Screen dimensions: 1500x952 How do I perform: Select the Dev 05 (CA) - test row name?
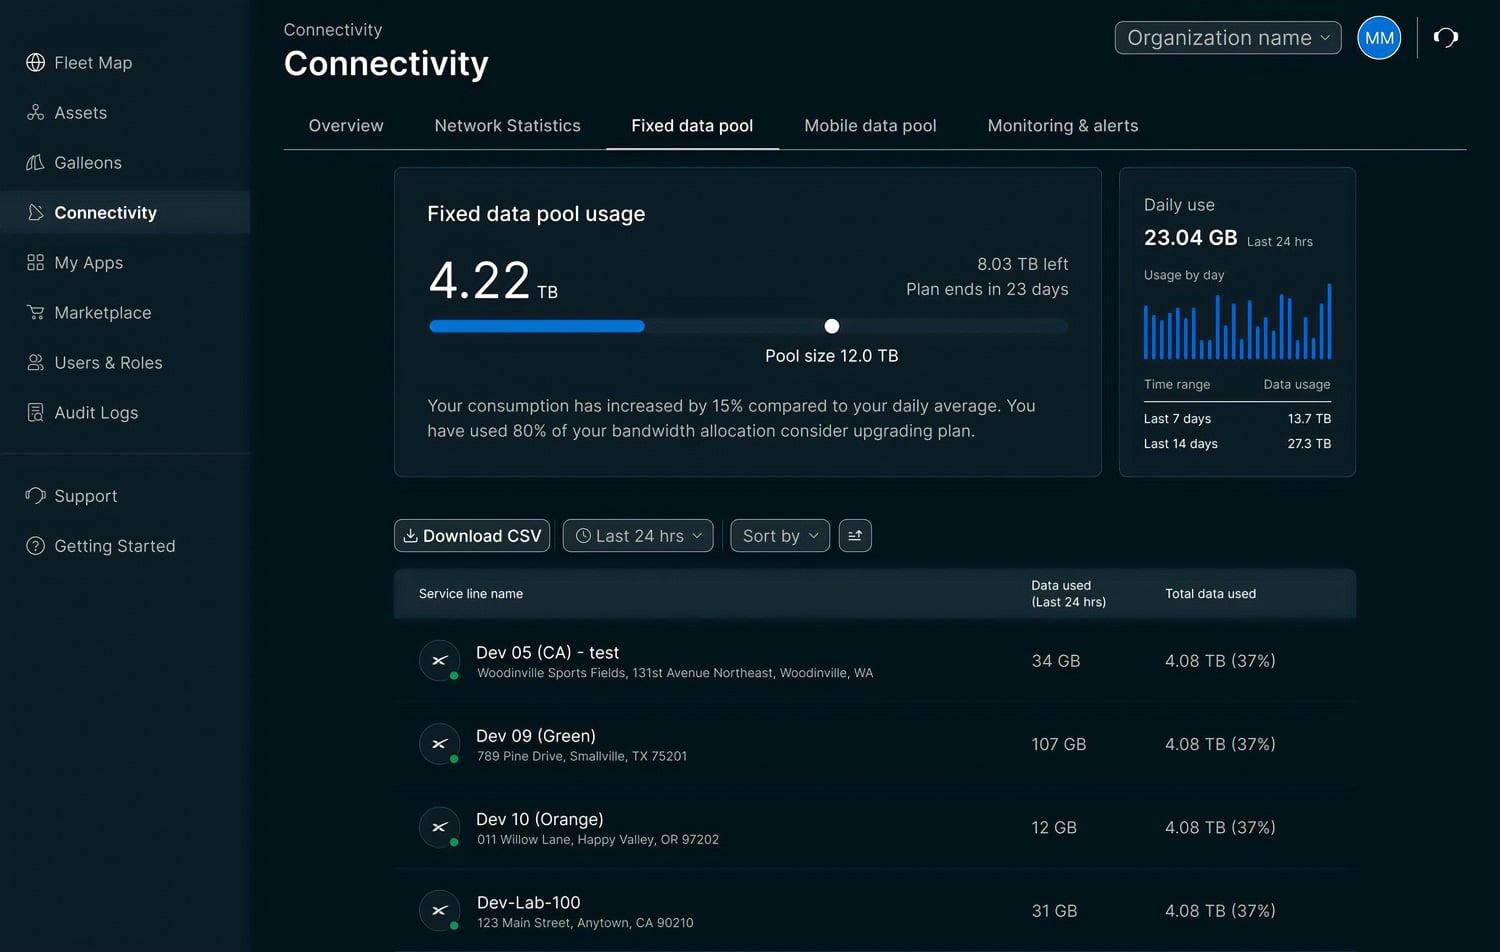tap(548, 652)
